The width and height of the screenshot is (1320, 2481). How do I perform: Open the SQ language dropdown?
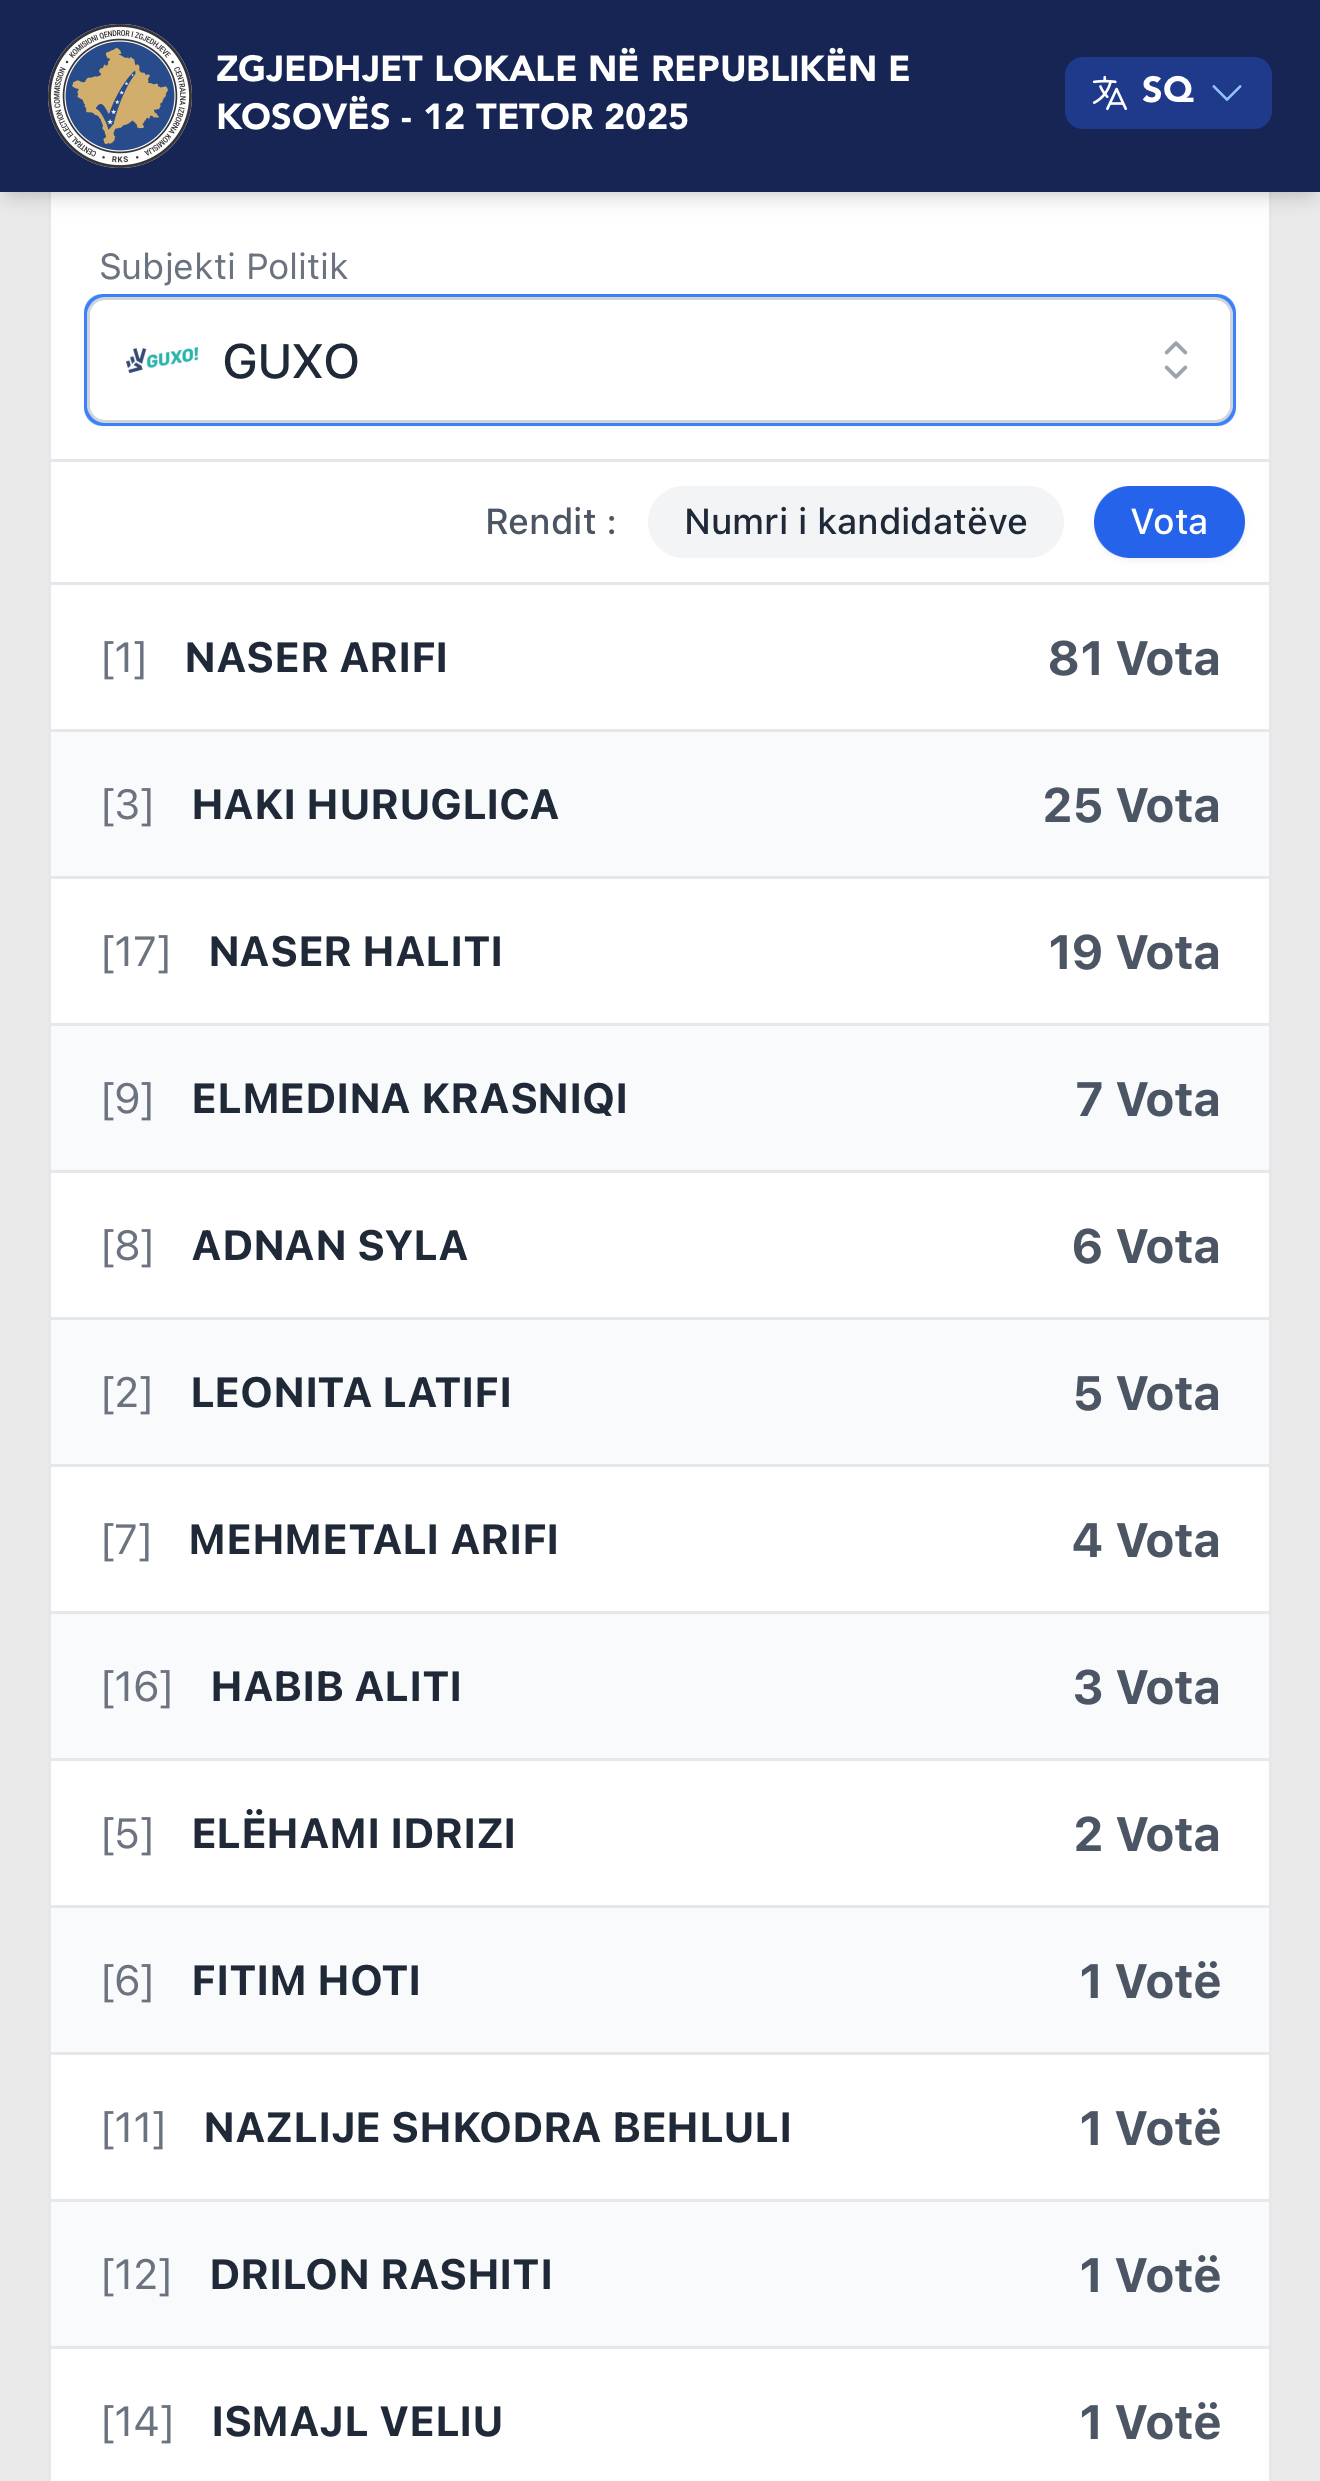(x=1167, y=93)
